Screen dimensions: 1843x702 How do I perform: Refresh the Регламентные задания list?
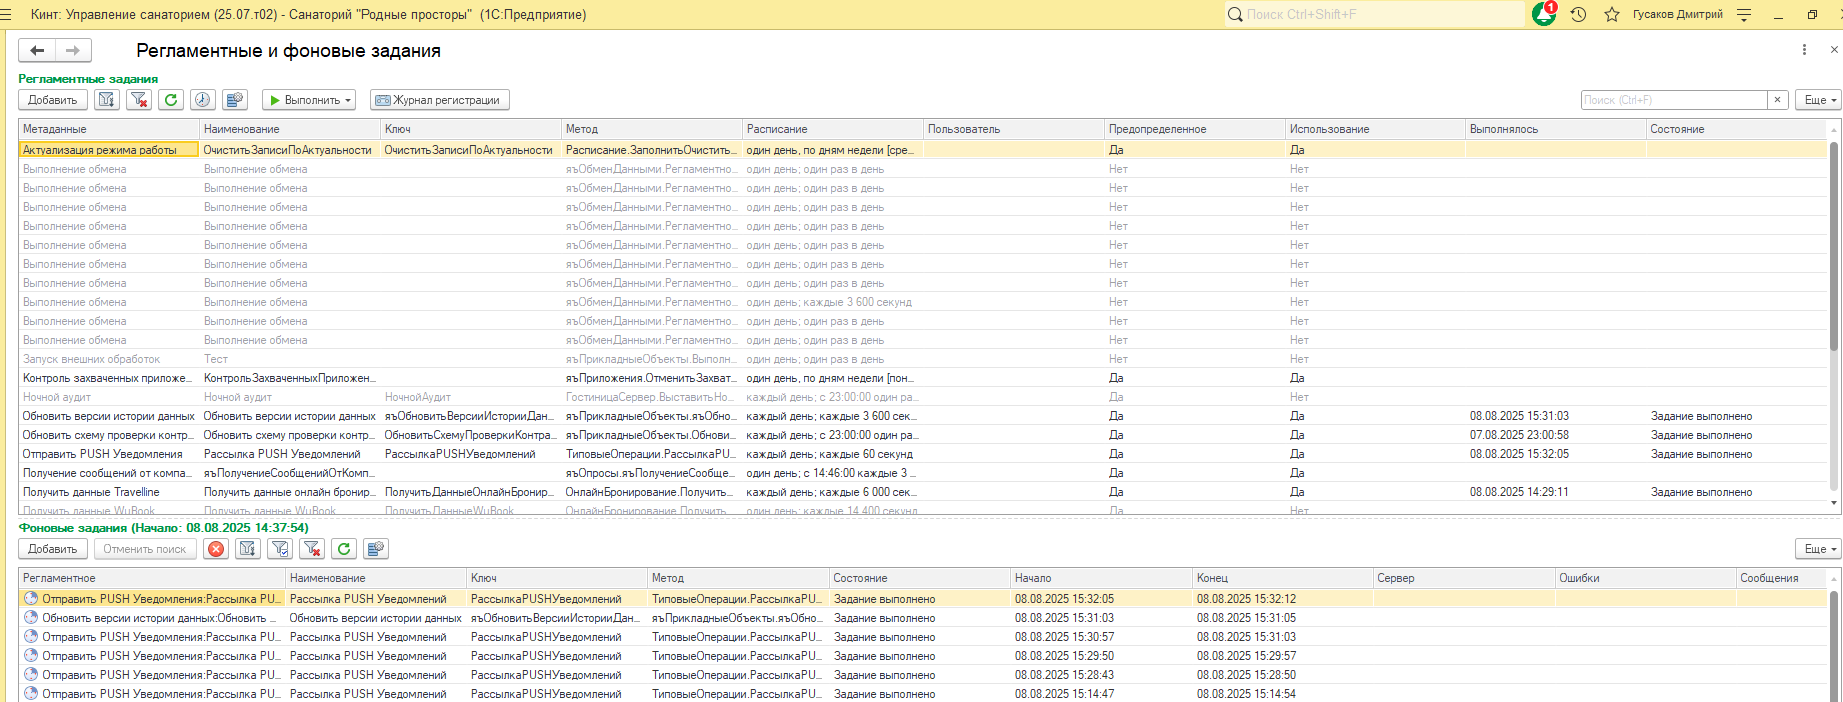(x=171, y=100)
